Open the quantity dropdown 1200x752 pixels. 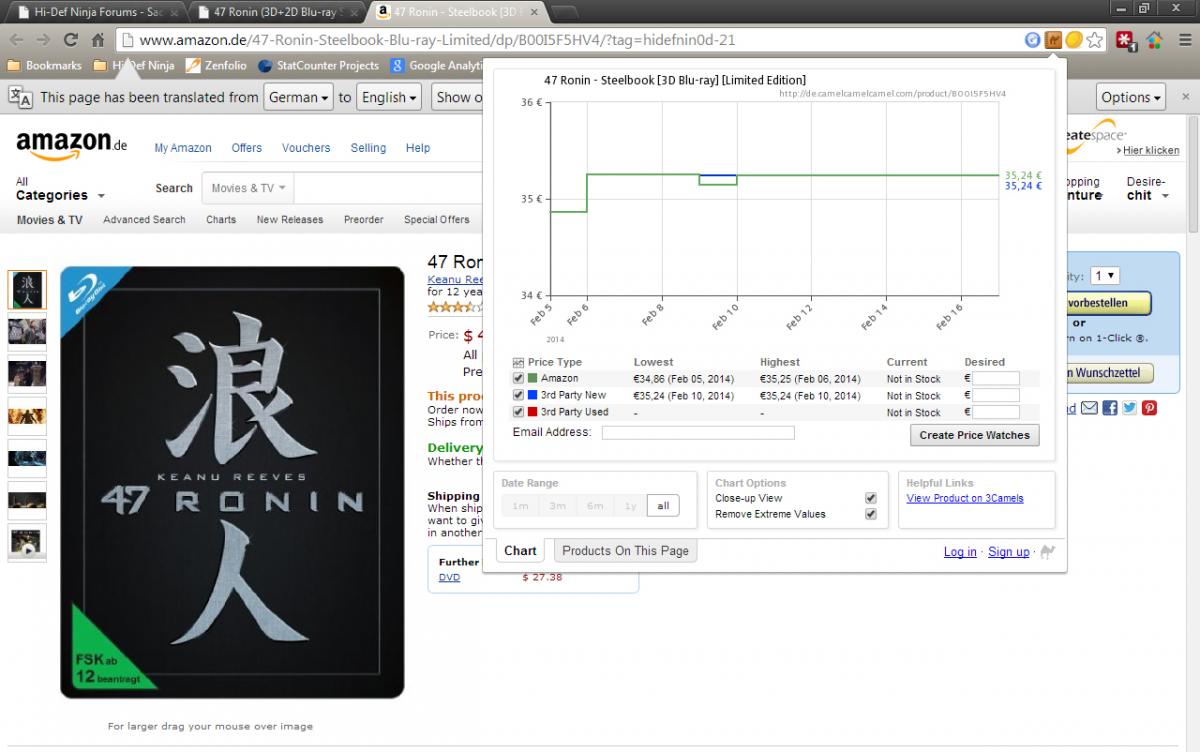1106,276
